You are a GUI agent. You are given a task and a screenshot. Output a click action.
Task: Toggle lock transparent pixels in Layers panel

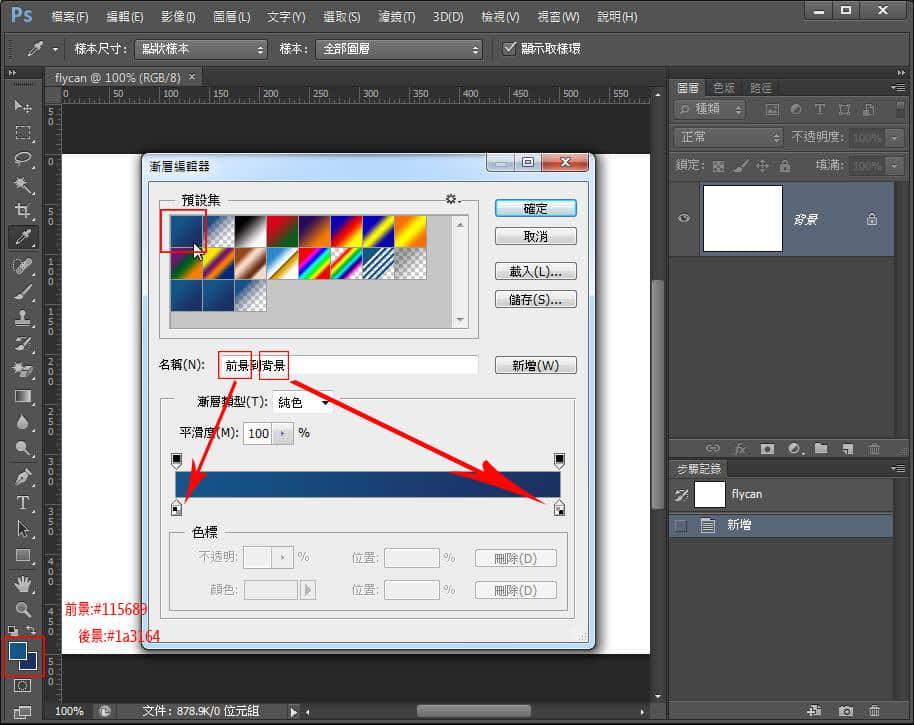[x=719, y=166]
